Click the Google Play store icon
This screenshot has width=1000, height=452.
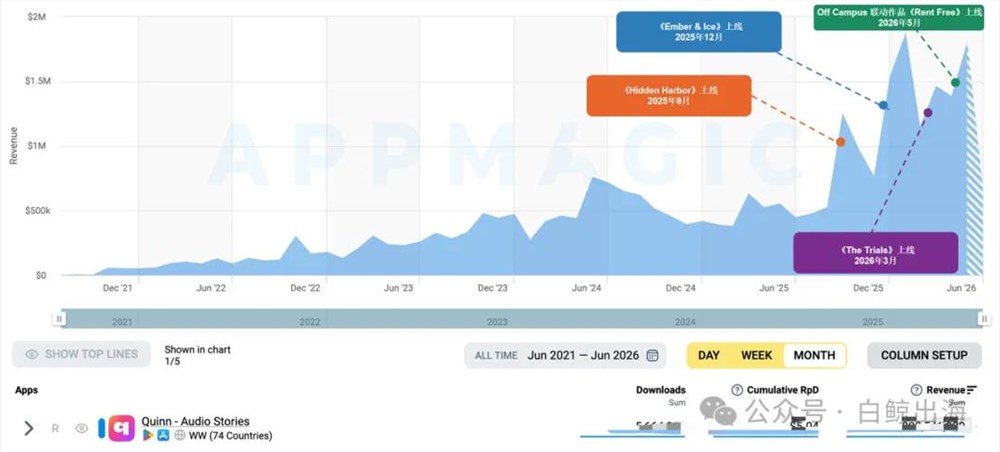tap(147, 435)
